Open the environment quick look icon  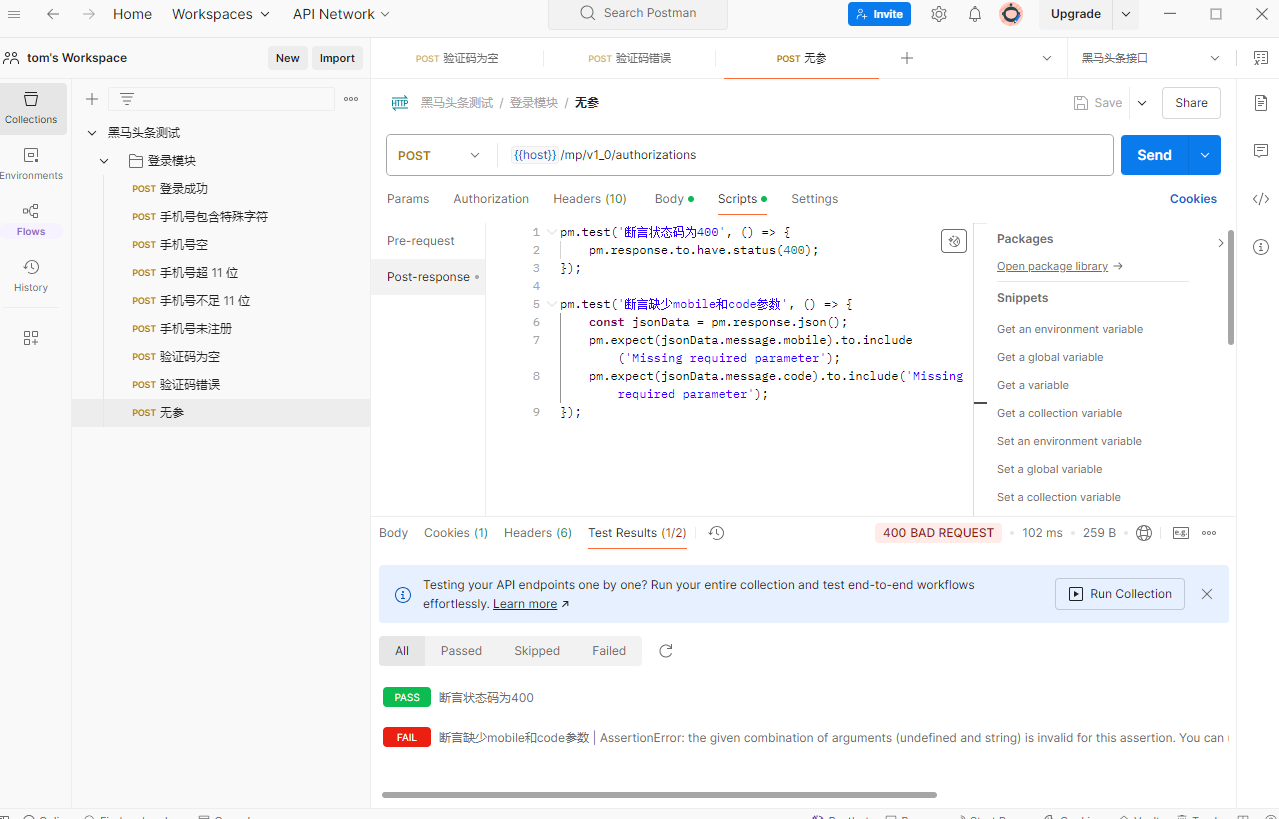click(x=1259, y=58)
